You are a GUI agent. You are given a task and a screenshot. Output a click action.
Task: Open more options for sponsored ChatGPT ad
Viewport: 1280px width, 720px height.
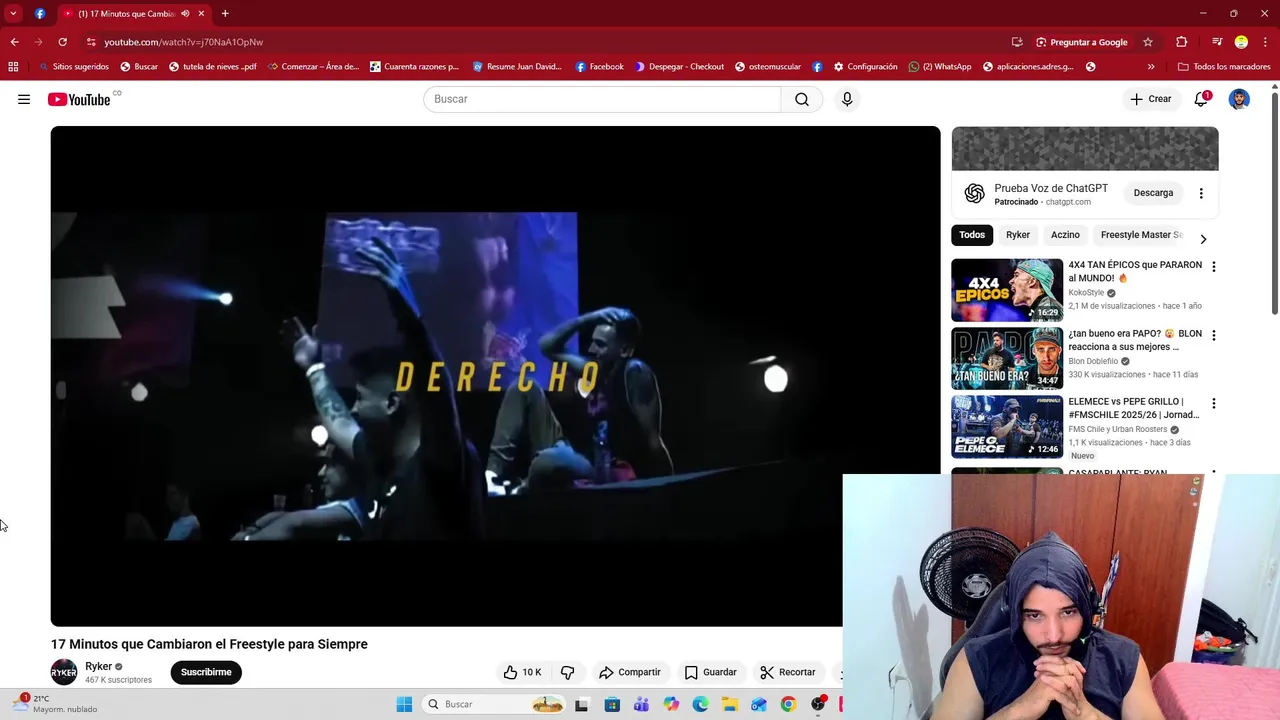1201,193
